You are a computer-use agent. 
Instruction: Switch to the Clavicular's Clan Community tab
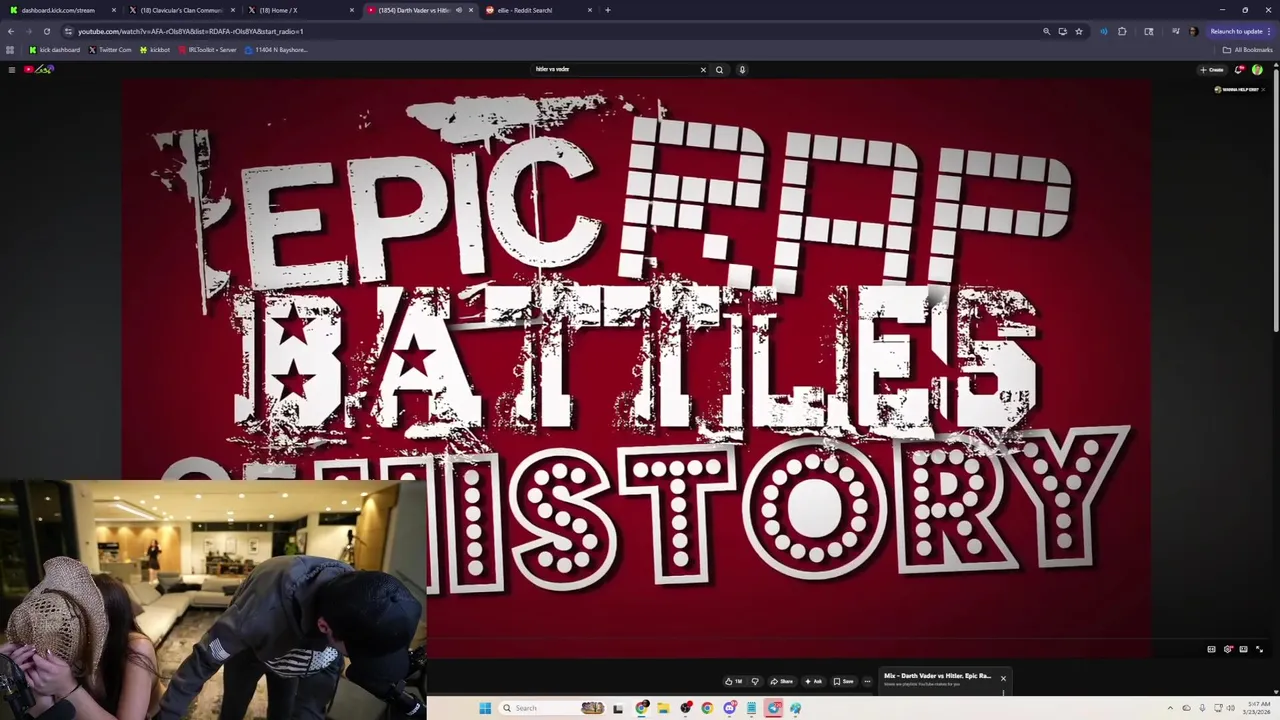click(181, 10)
